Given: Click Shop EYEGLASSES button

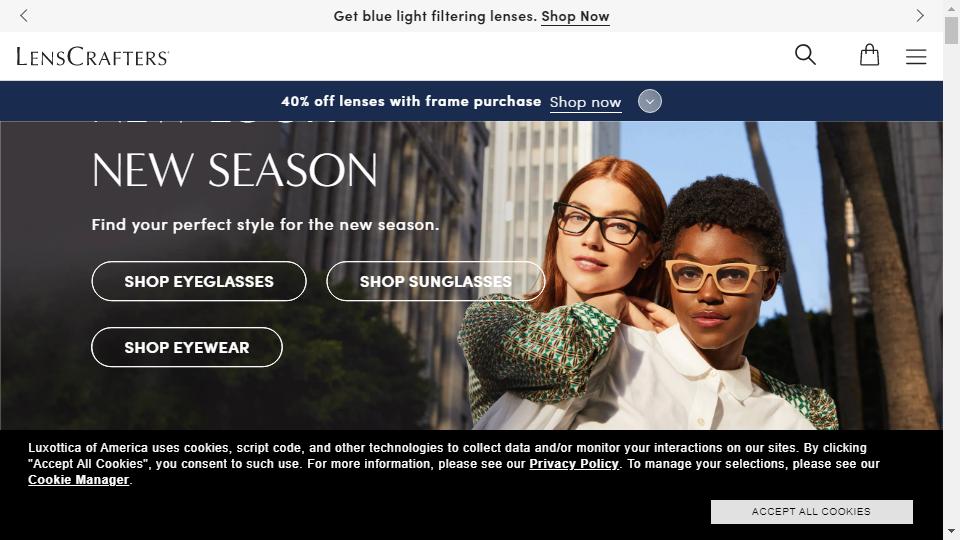Looking at the screenshot, I should [x=199, y=281].
